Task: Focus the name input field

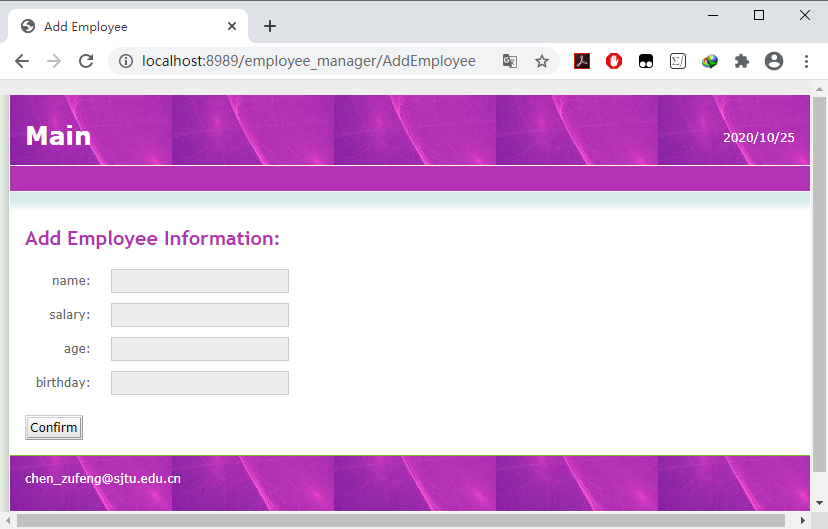Action: [200, 281]
